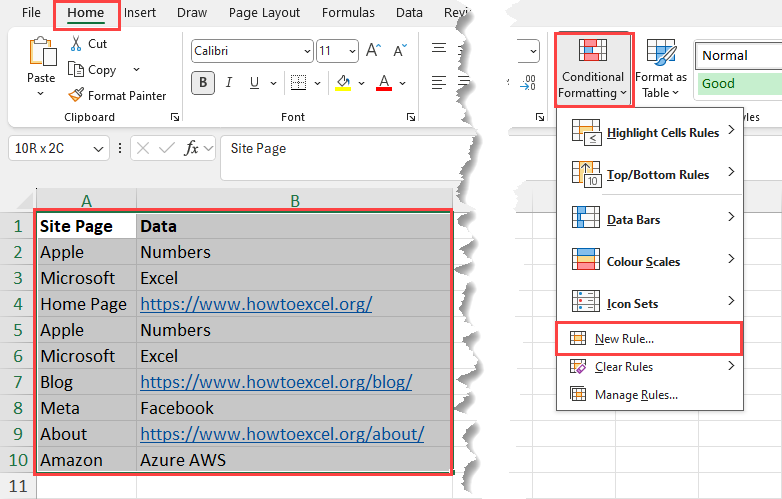Open Clipboard dialog launcher

click(175, 117)
